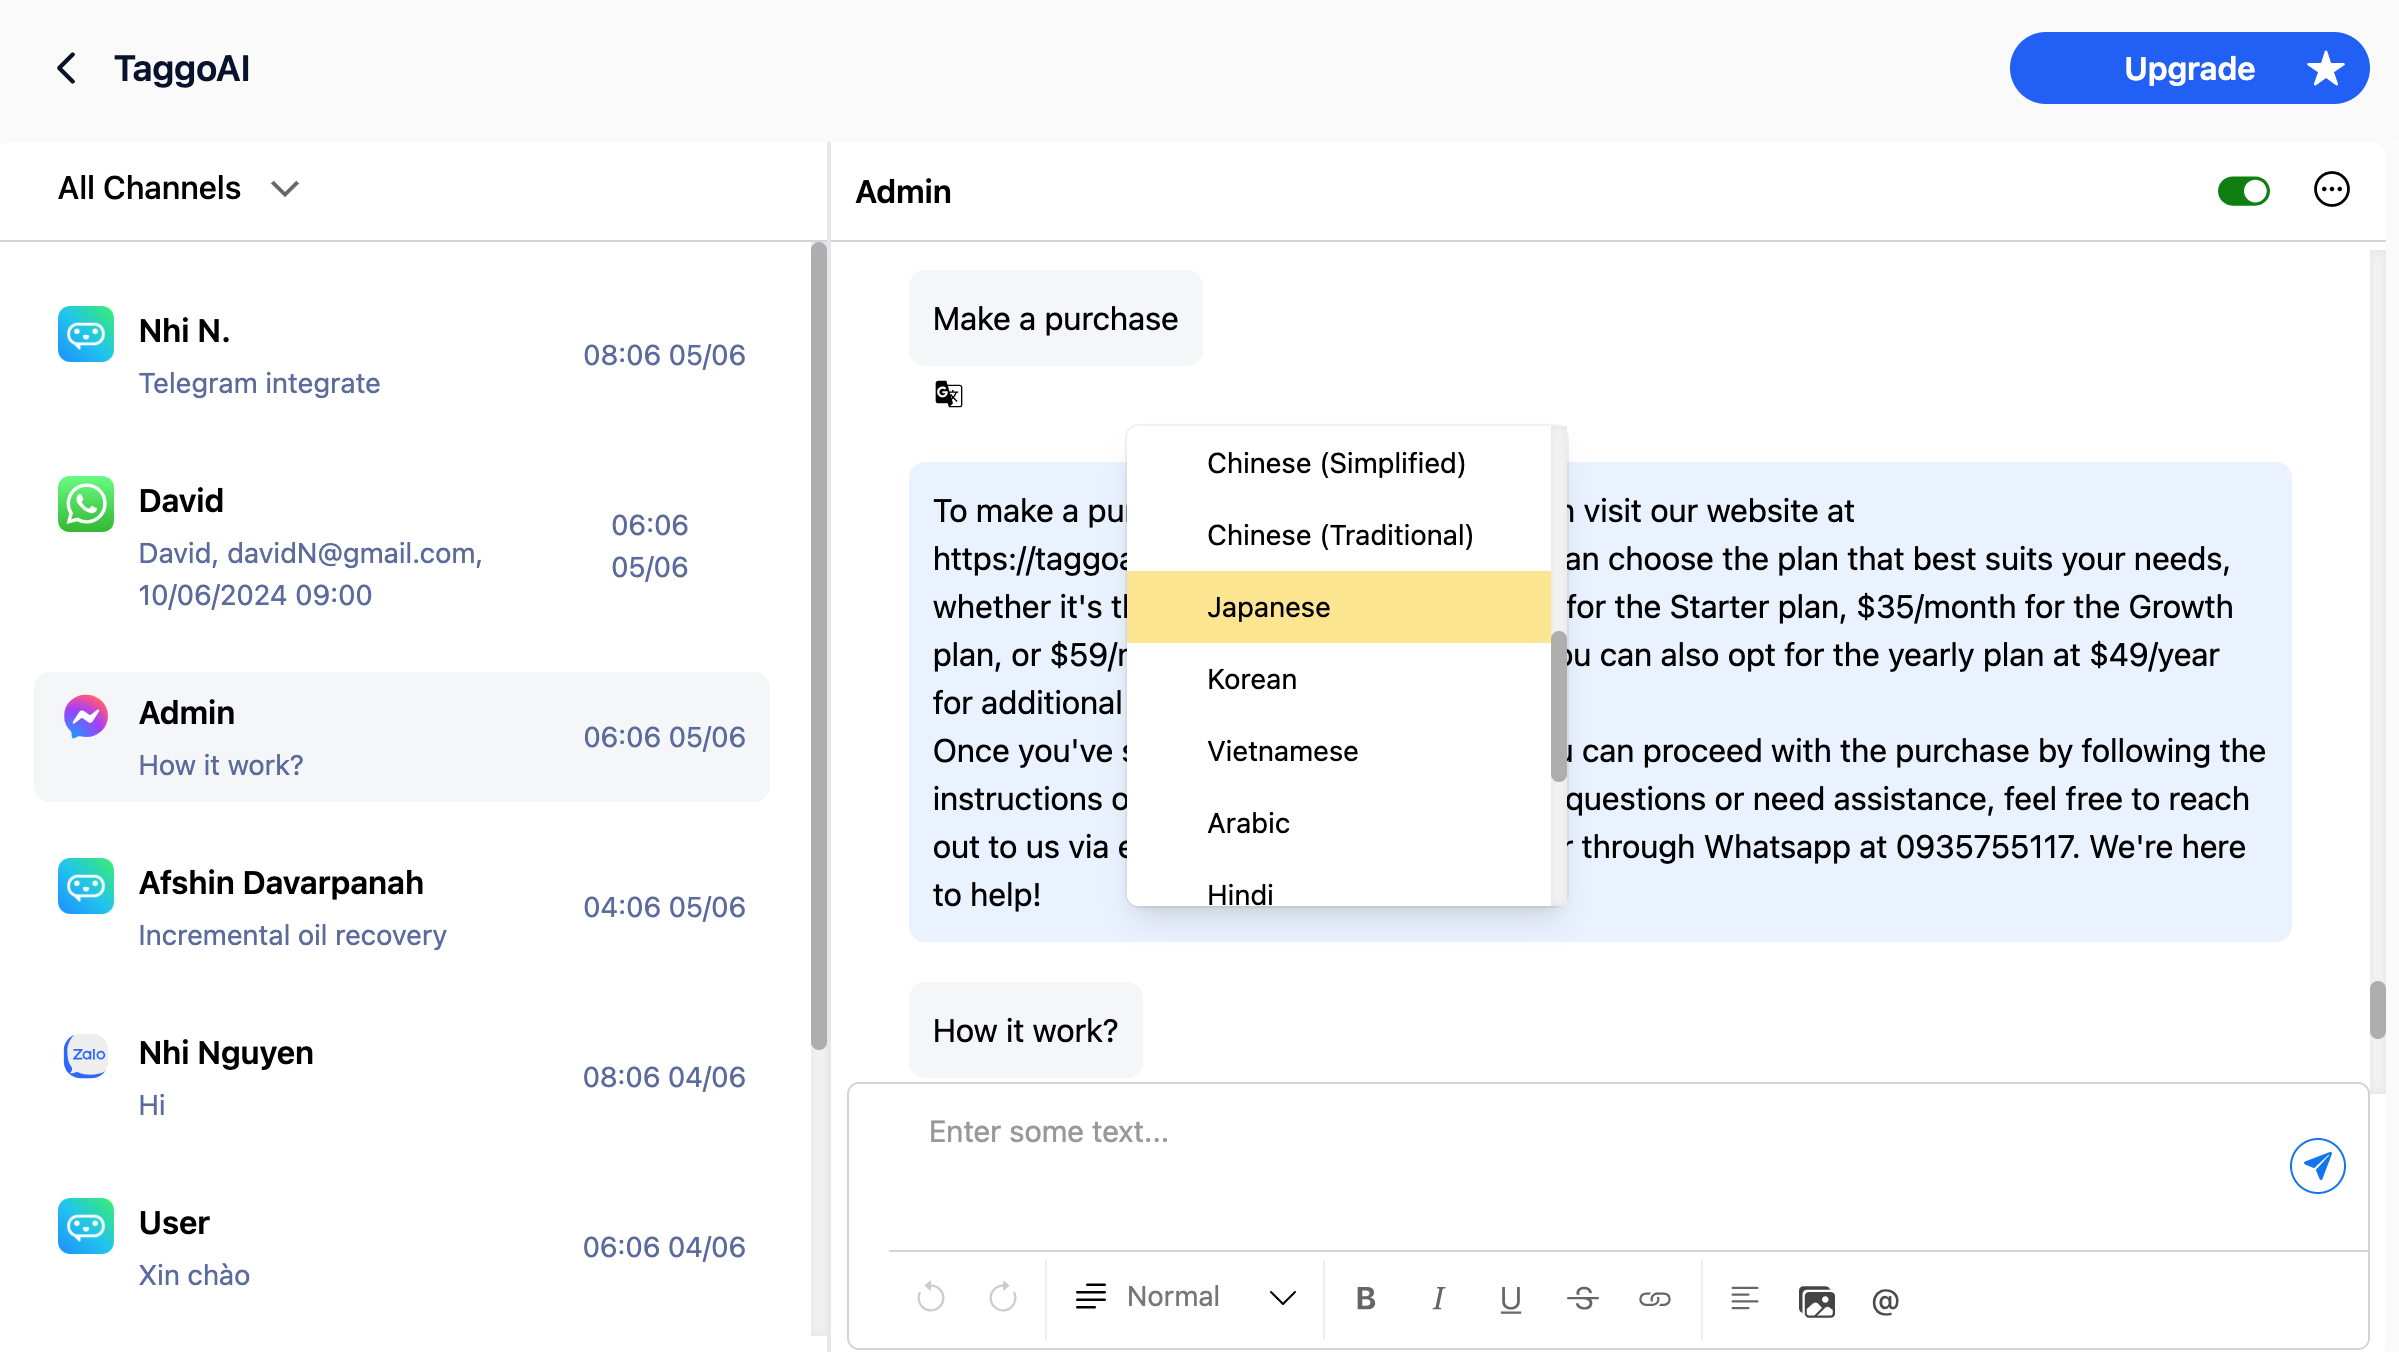Click the Make a purchase message bubble
This screenshot has width=2399, height=1352.
coord(1055,318)
